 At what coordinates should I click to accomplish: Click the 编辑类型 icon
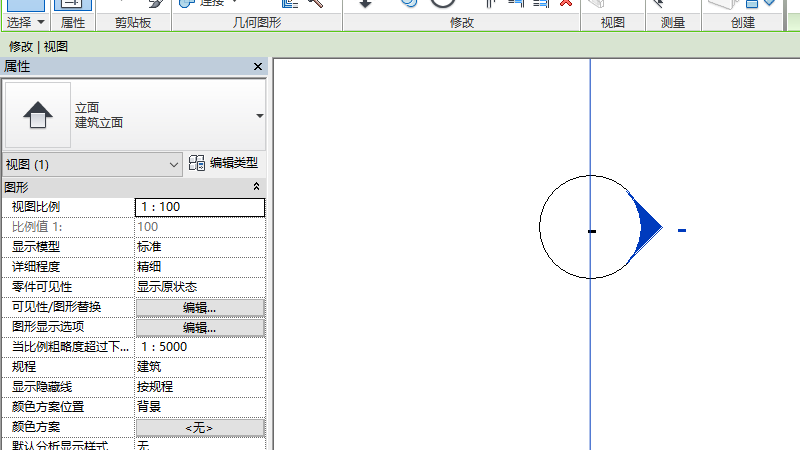click(197, 163)
